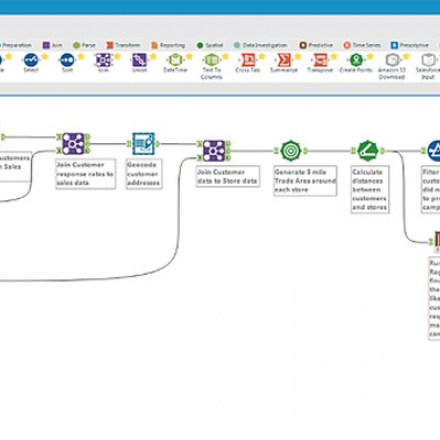Toggle favorite star for Transpose tool

[x=334, y=57]
